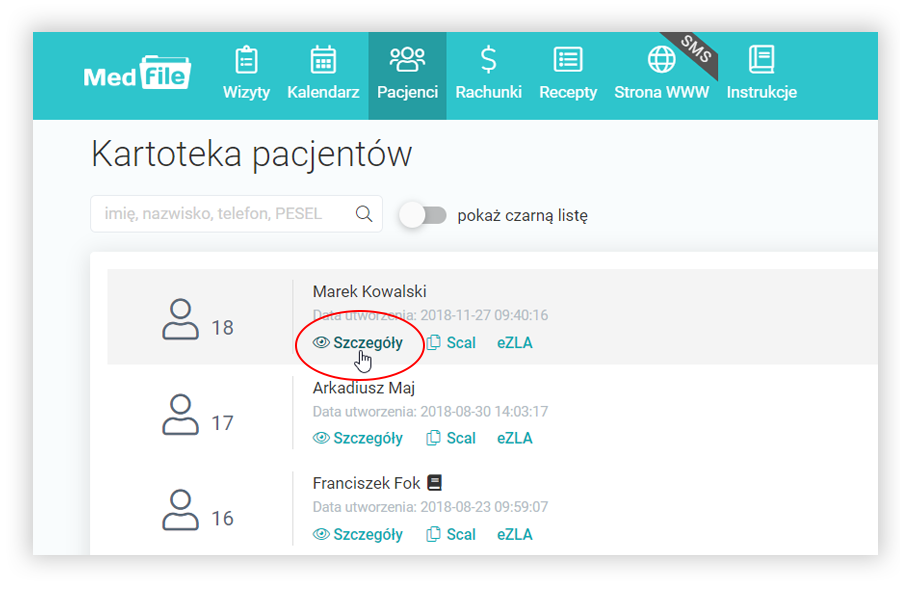Viewport: 900px width, 600px height.
Task: View Szczegóły for Arkadiusz Maj
Action: pos(358,438)
